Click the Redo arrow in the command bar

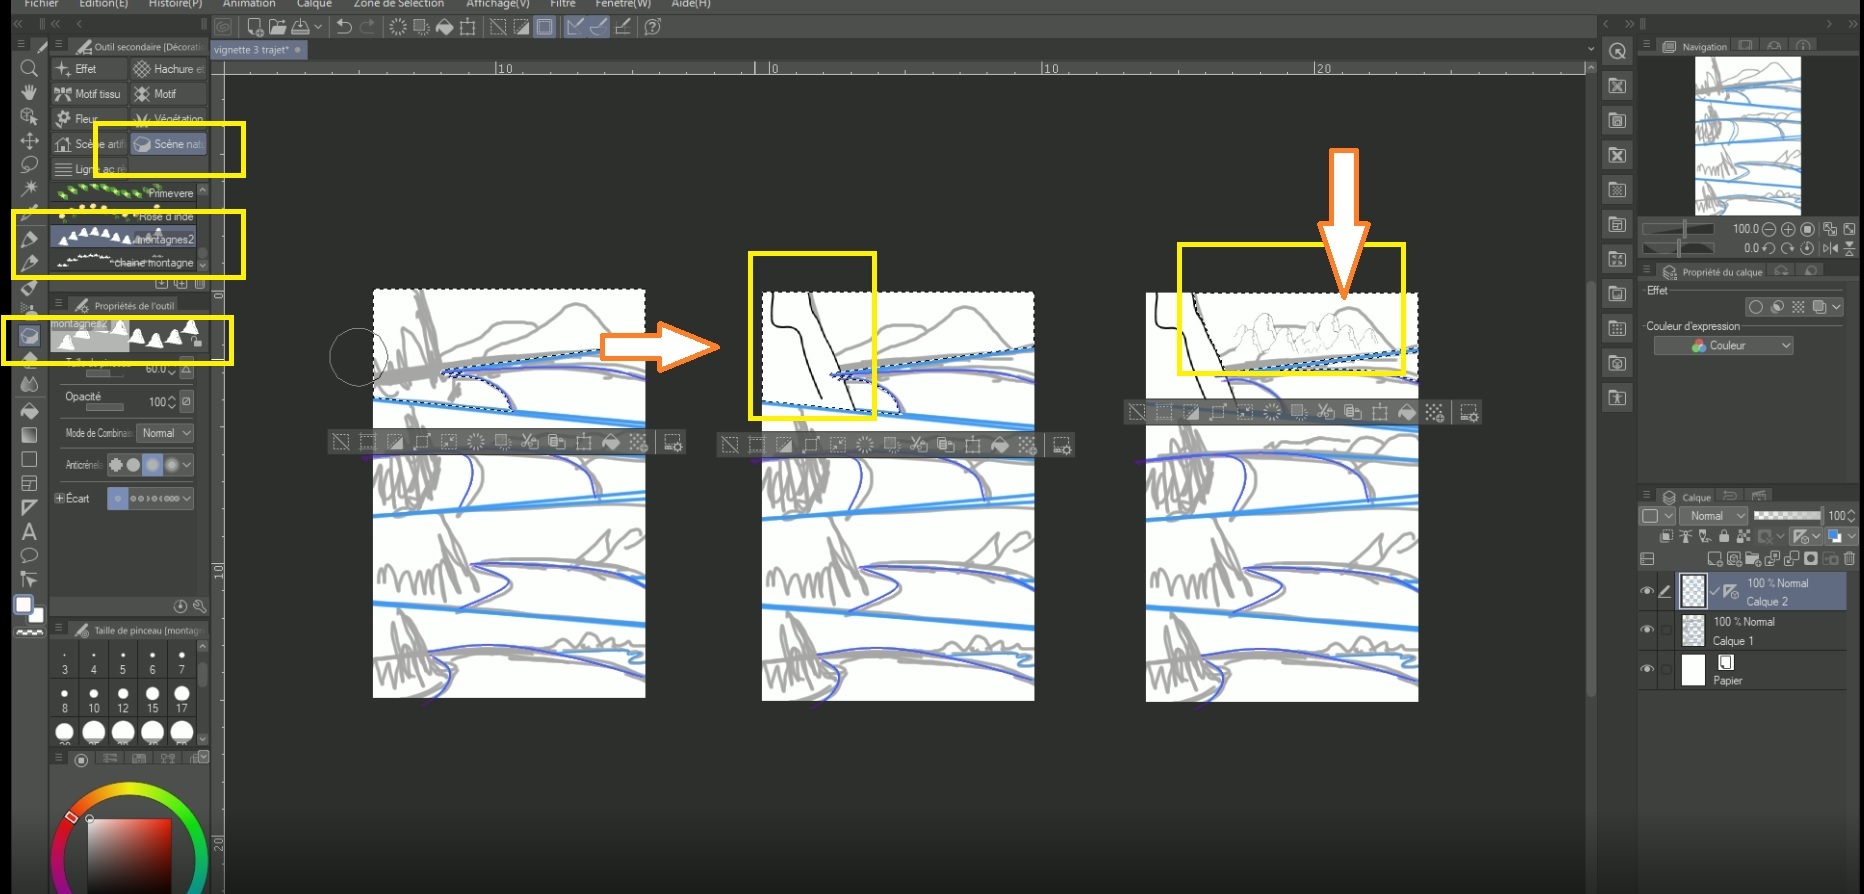pos(367,27)
